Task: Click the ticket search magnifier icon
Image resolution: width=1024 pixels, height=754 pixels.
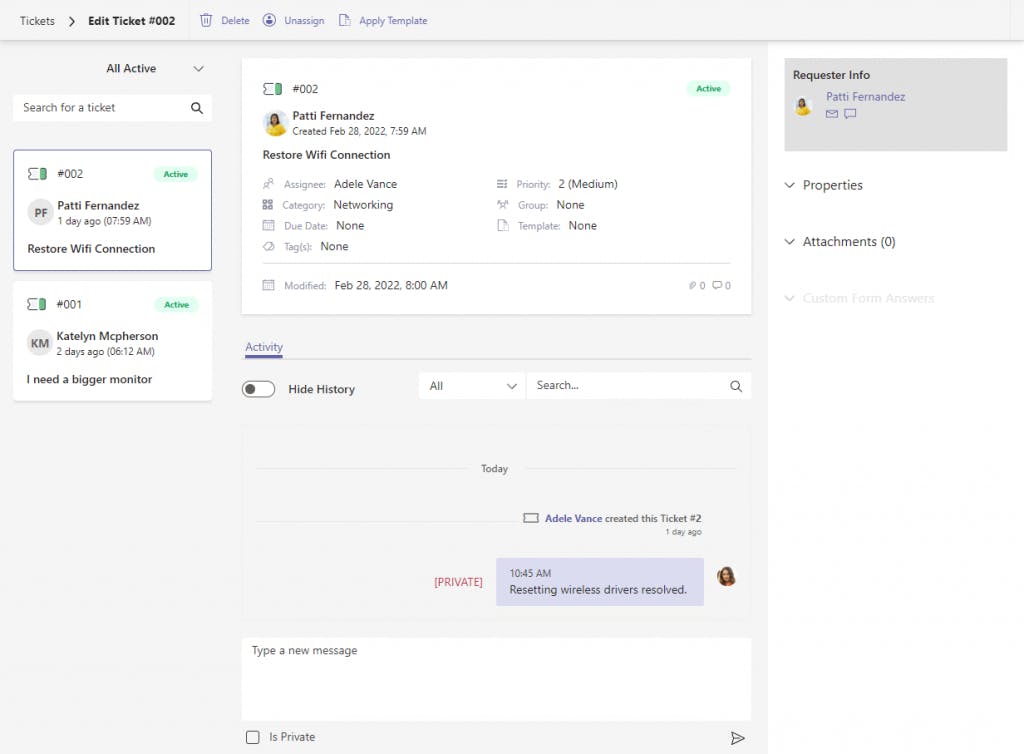Action: [197, 108]
